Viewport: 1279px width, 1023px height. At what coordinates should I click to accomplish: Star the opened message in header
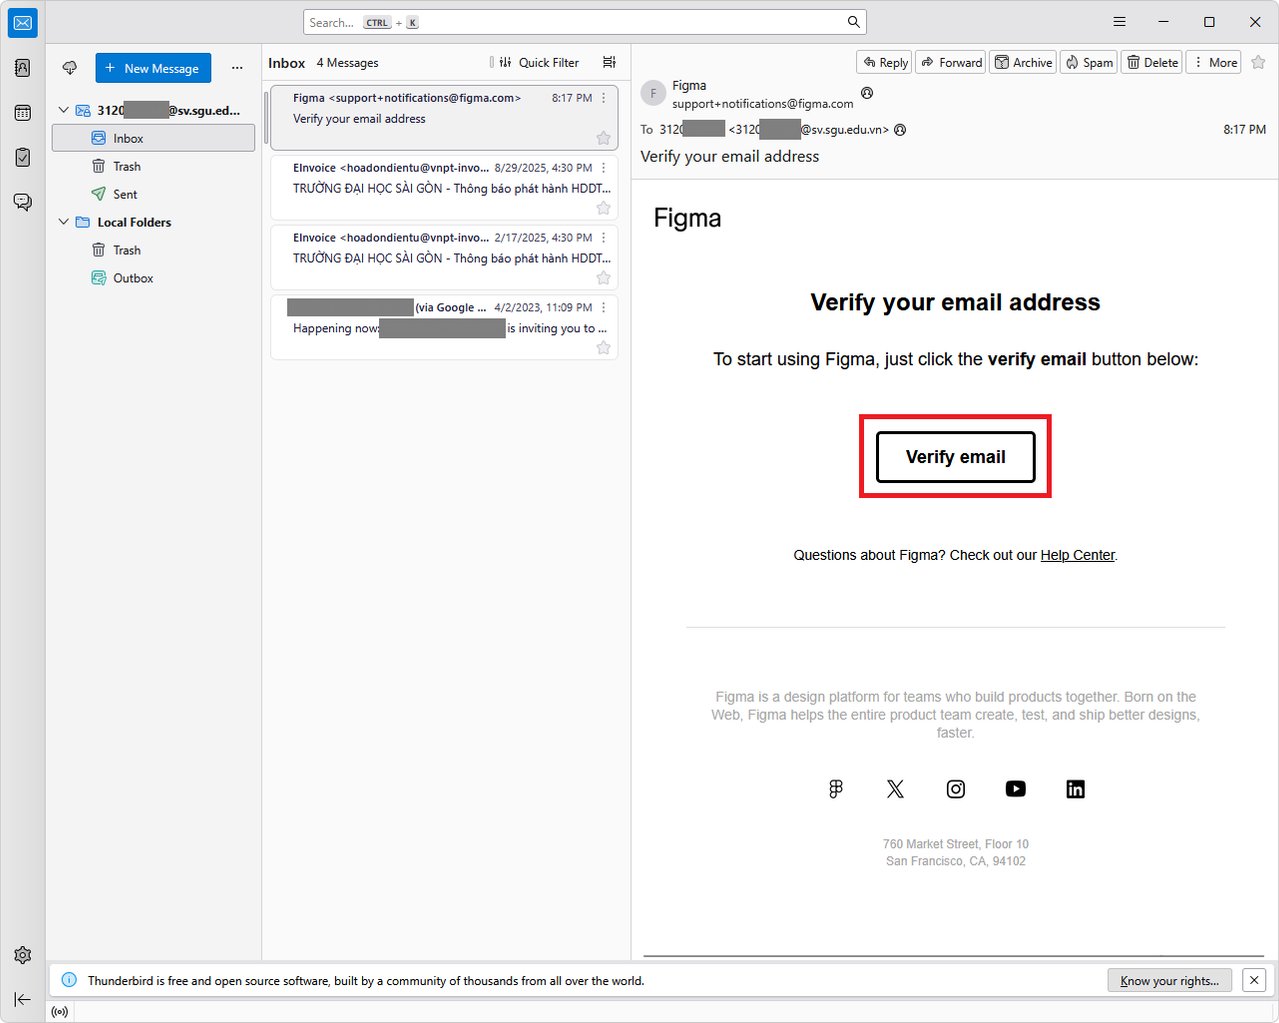tap(1258, 62)
